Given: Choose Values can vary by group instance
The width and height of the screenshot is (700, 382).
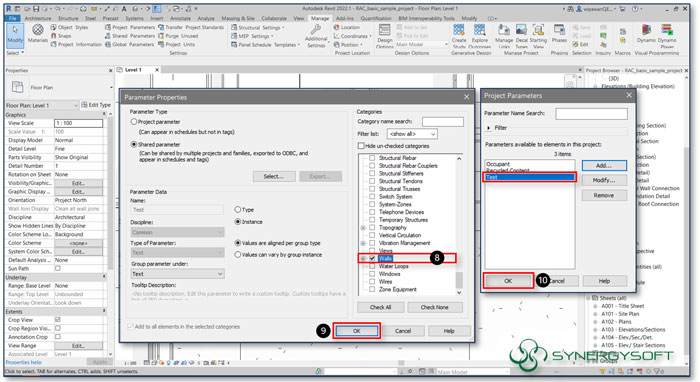Looking at the screenshot, I should [x=238, y=254].
